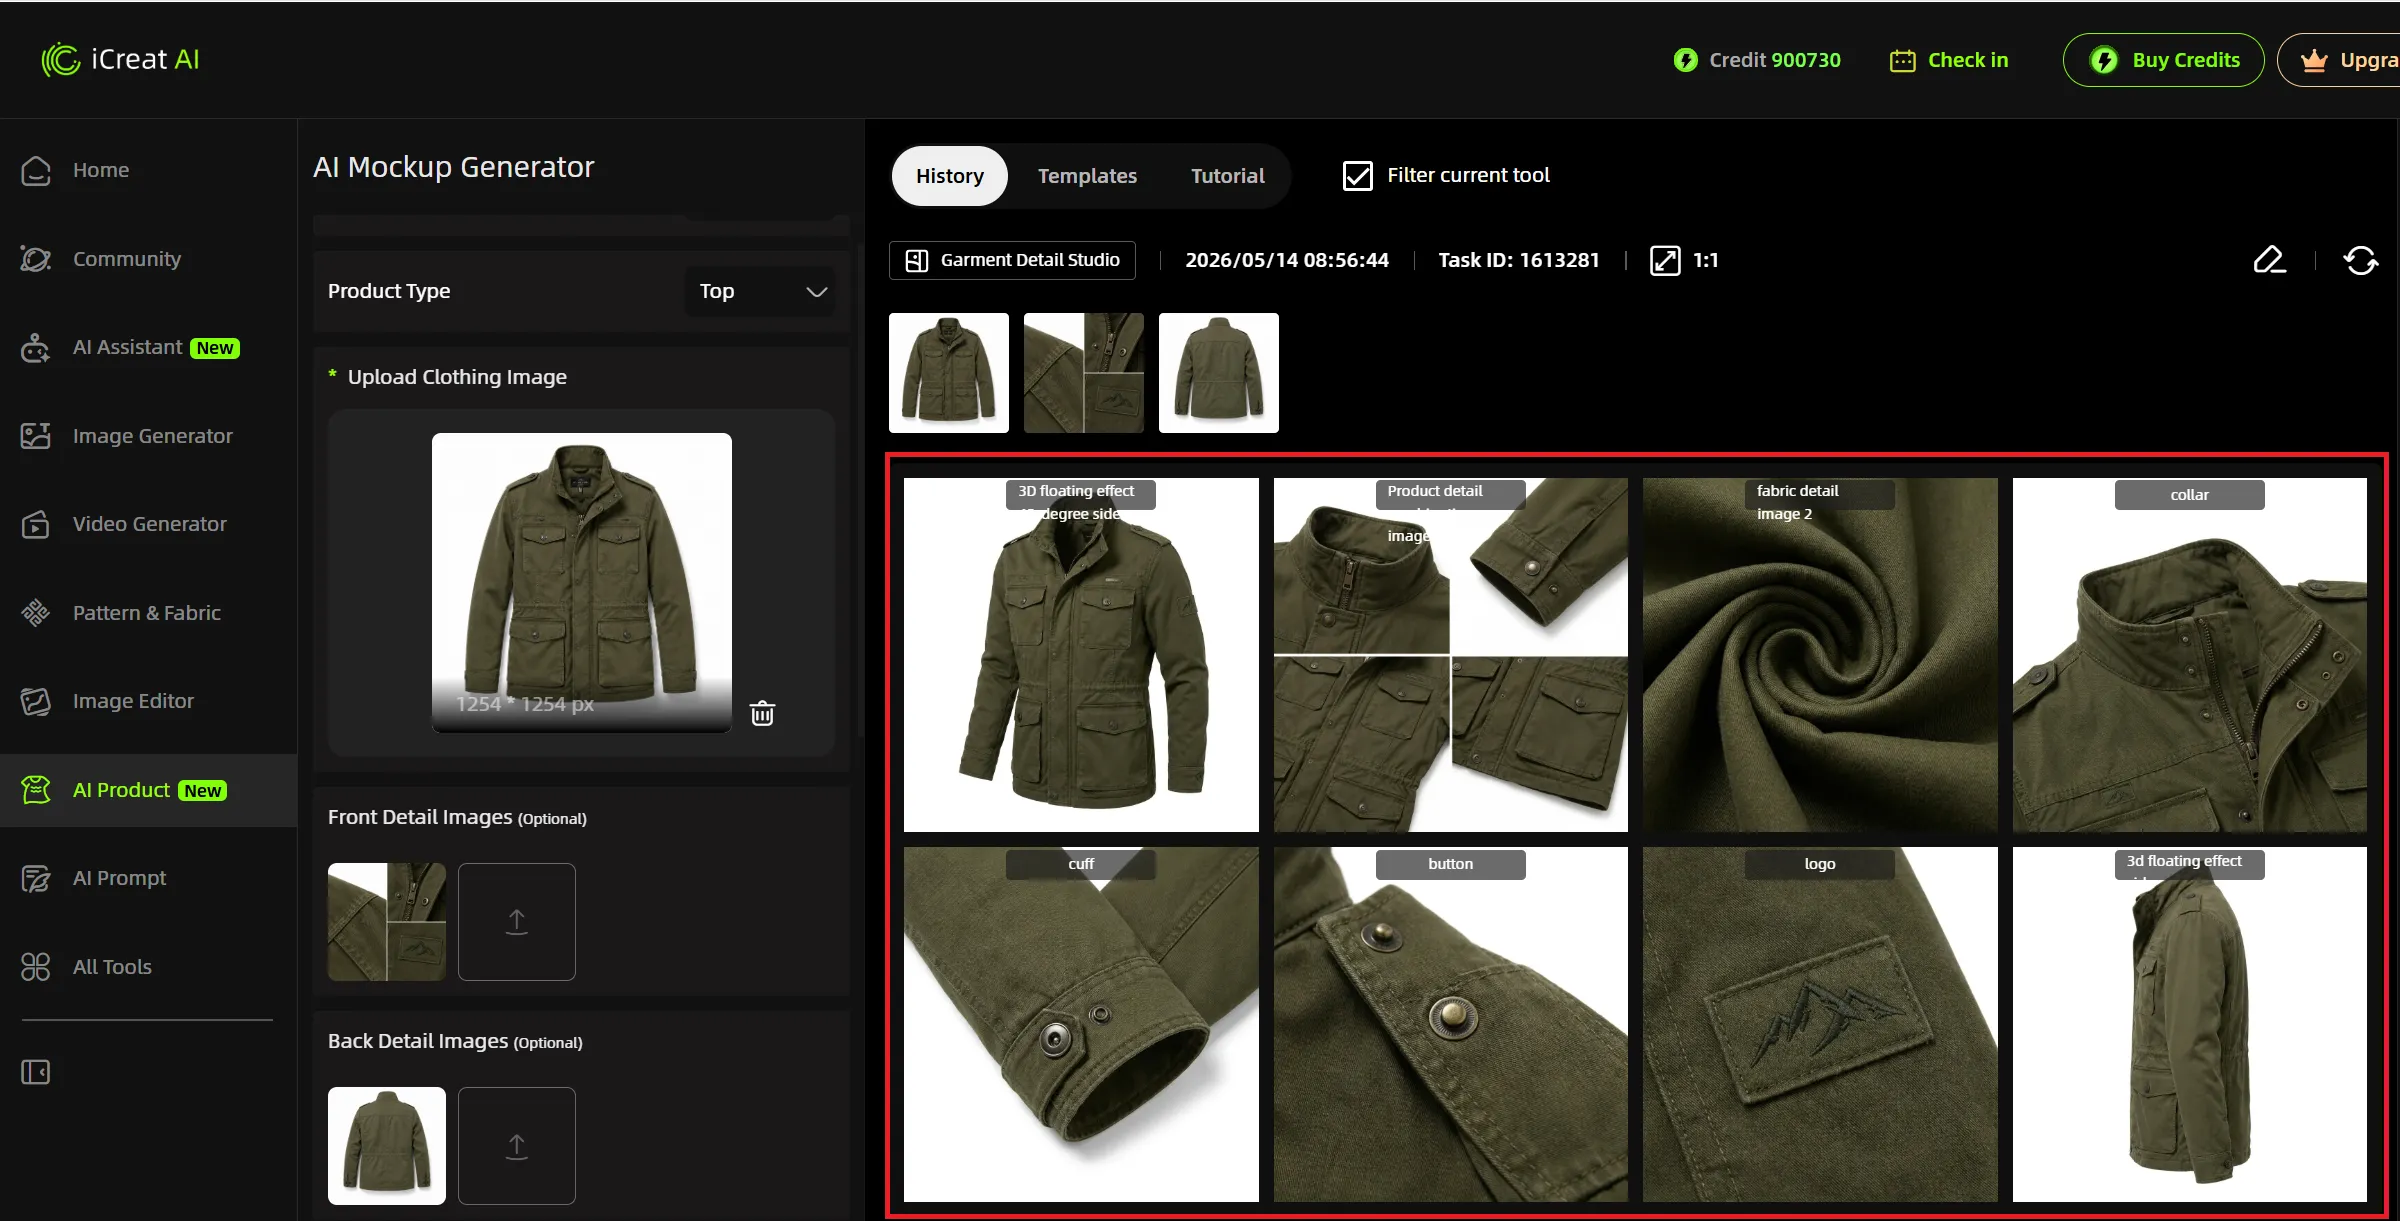Go to the Community section
This screenshot has width=2400, height=1221.
click(101, 259)
